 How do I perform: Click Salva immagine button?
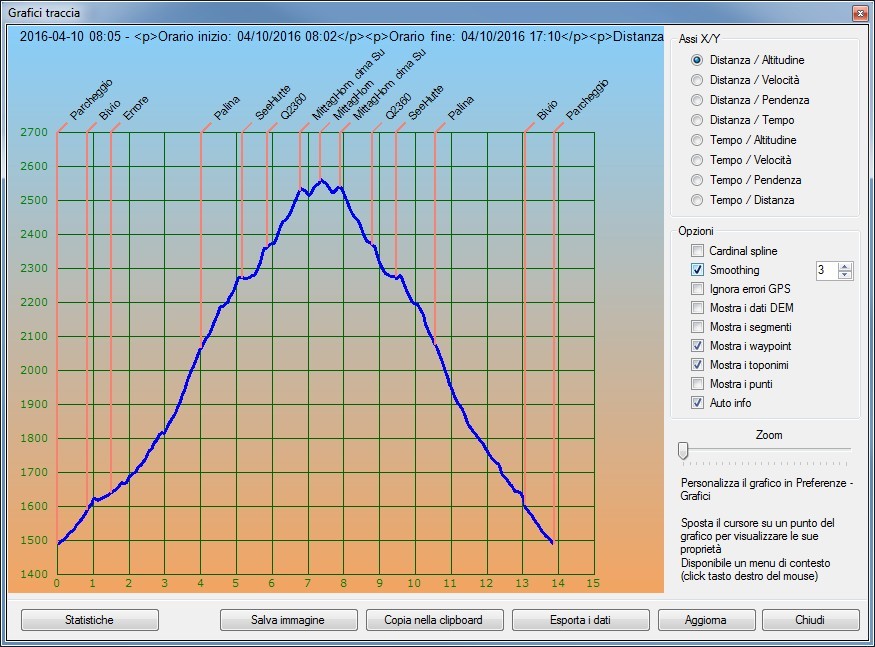click(289, 620)
